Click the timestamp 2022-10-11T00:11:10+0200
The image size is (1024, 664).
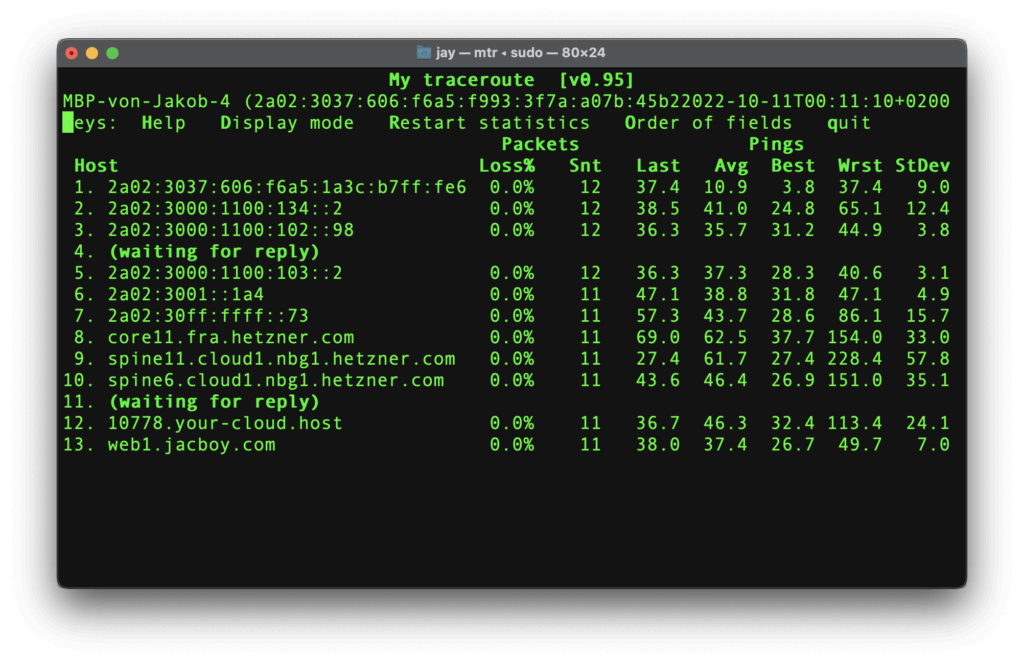click(x=816, y=101)
